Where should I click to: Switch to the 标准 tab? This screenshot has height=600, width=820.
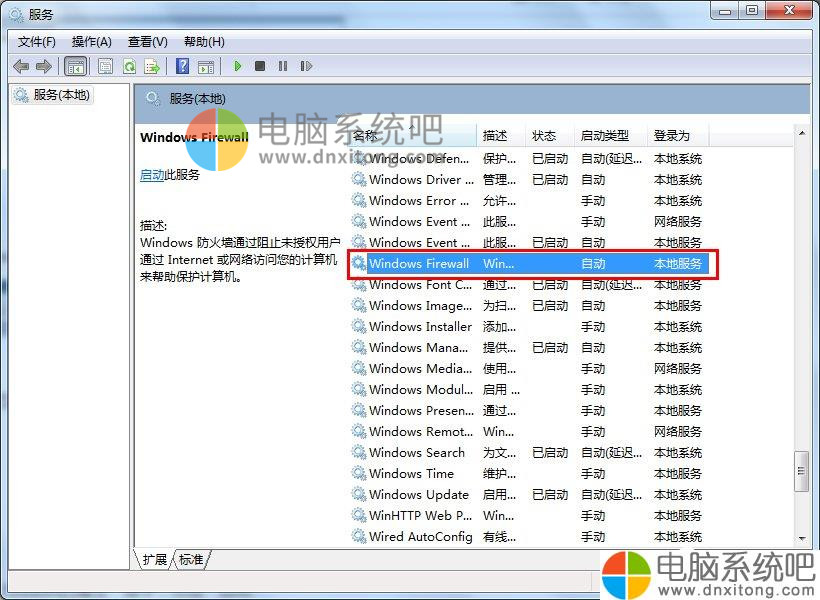tap(191, 559)
